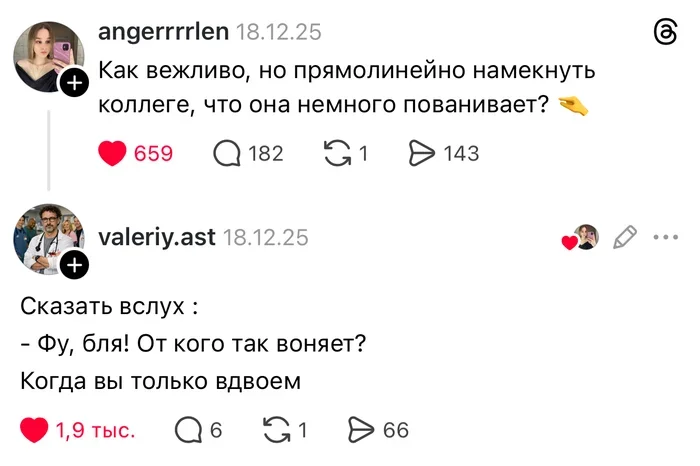This screenshot has width=700, height=466.
Task: Open comments on angerrrrlen's post
Action: (x=228, y=153)
